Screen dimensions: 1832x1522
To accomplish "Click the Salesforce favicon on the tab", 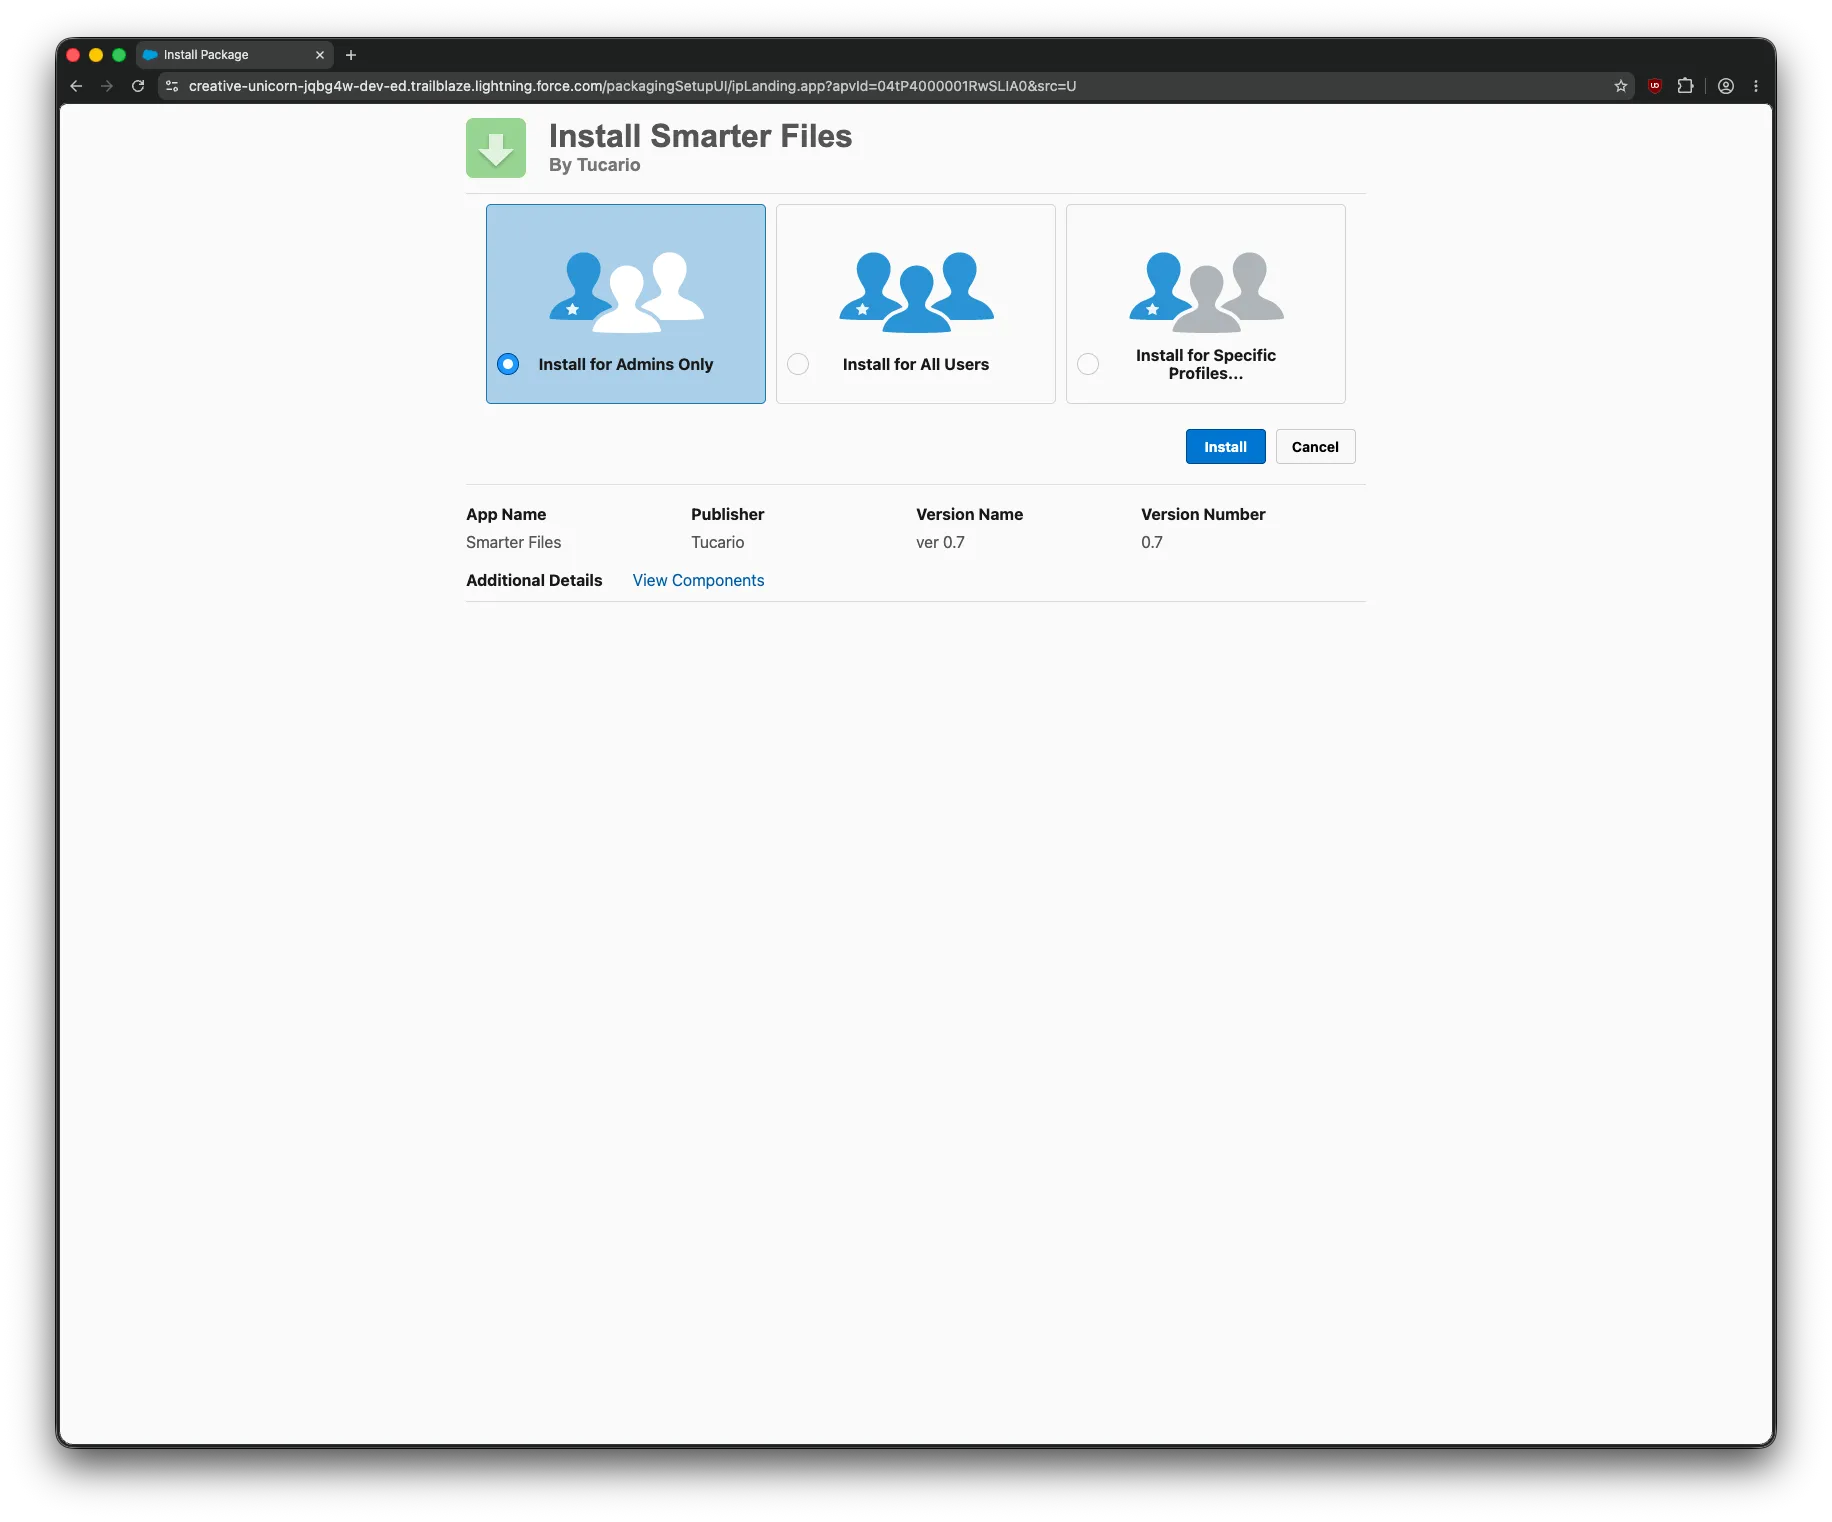I will (x=151, y=55).
